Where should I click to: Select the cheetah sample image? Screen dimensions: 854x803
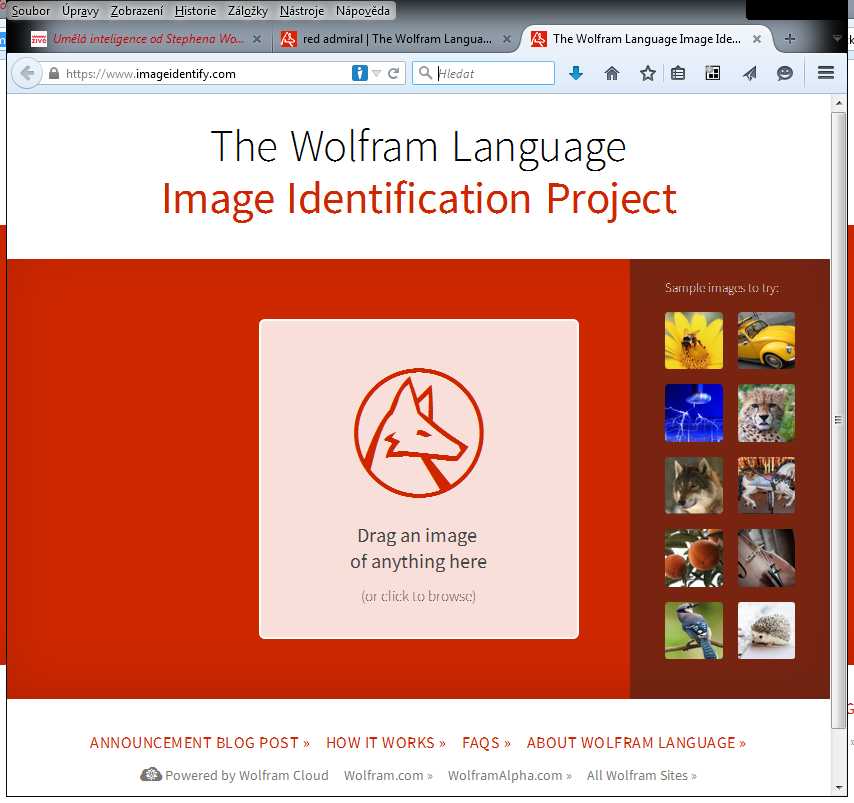click(x=766, y=413)
